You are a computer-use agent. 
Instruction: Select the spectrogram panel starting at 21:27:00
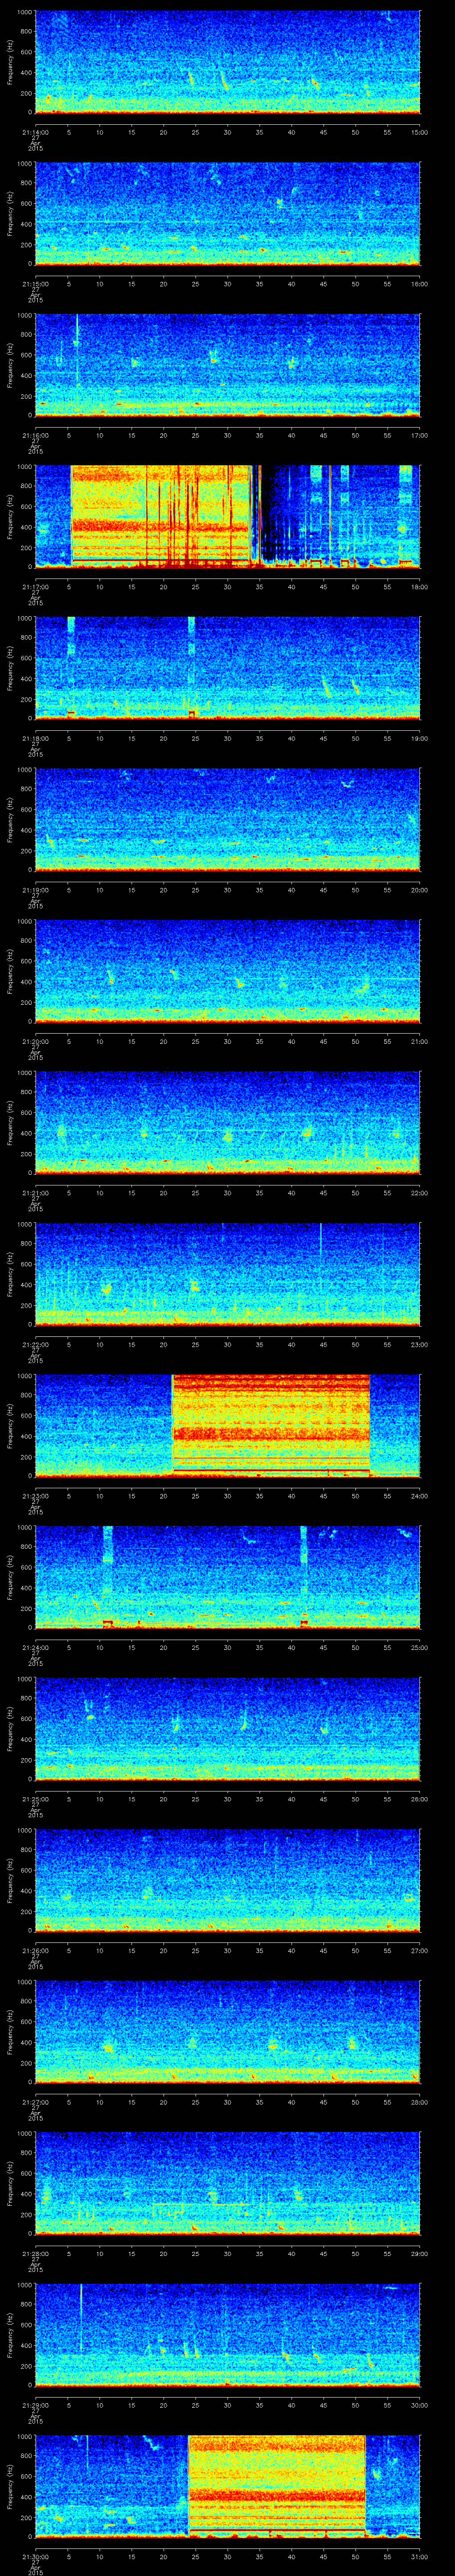(x=228, y=2032)
